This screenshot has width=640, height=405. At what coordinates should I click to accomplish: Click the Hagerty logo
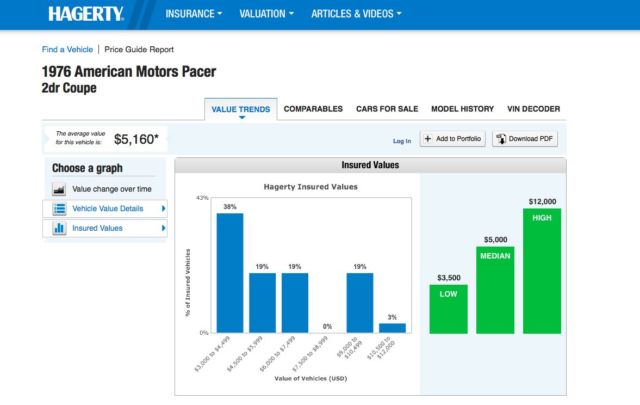click(86, 14)
